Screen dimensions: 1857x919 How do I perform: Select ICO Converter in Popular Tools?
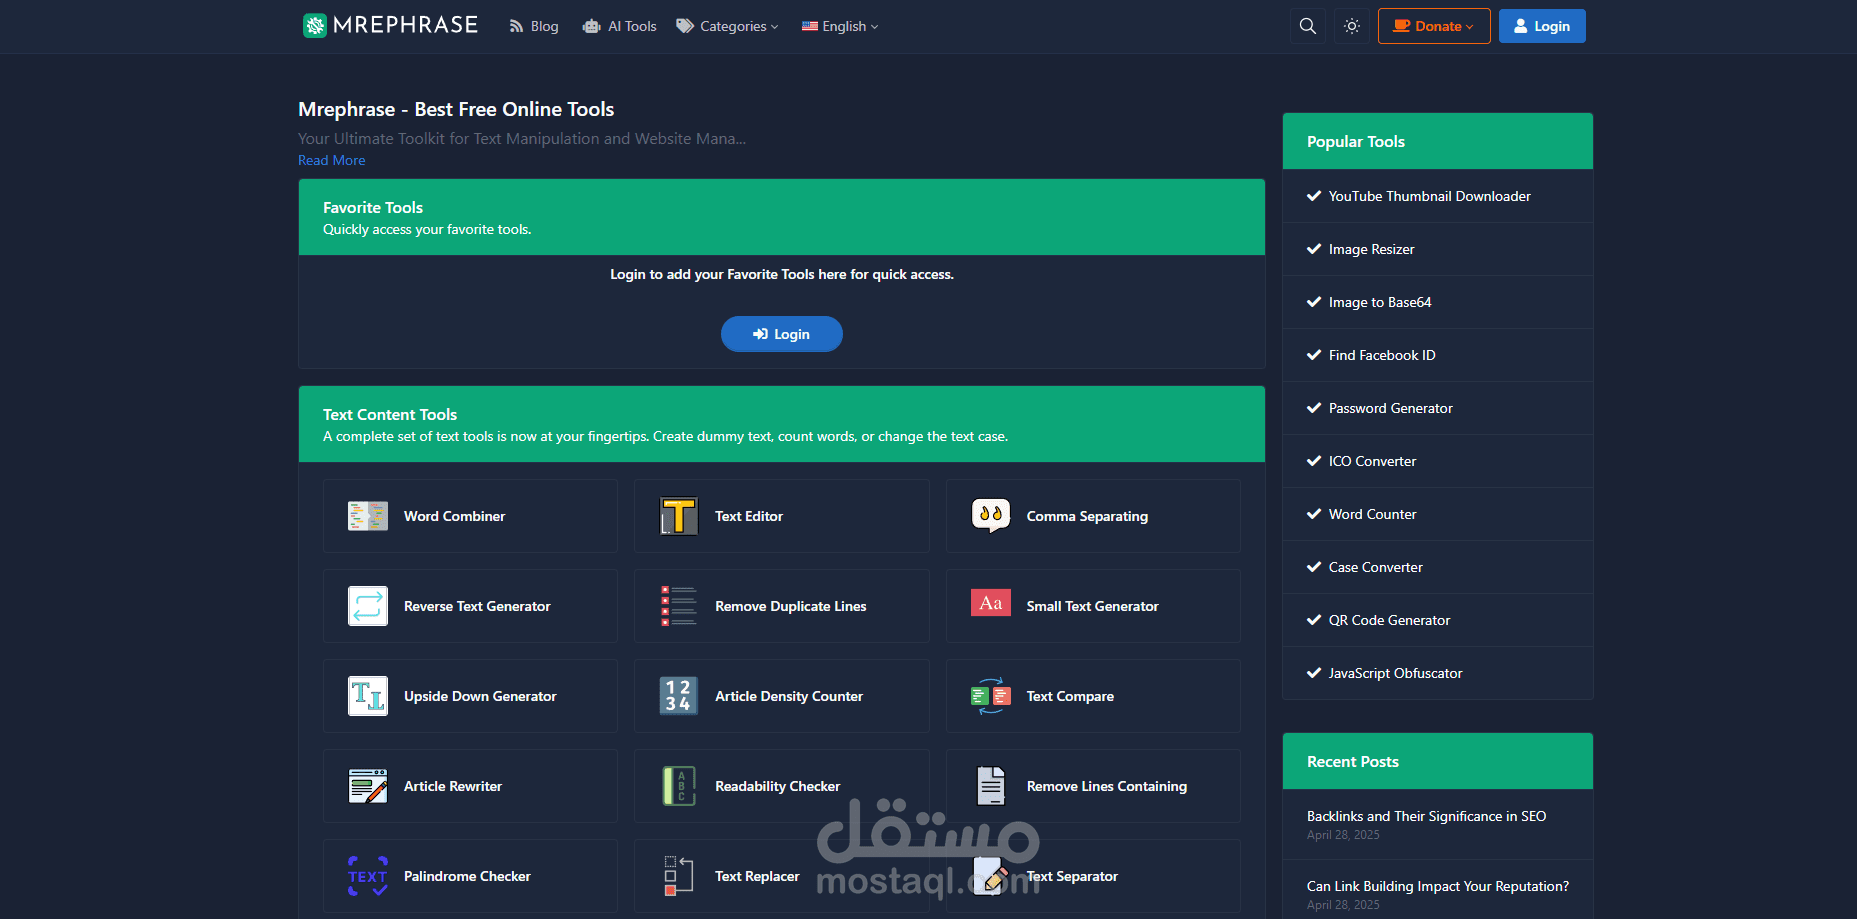point(1438,461)
